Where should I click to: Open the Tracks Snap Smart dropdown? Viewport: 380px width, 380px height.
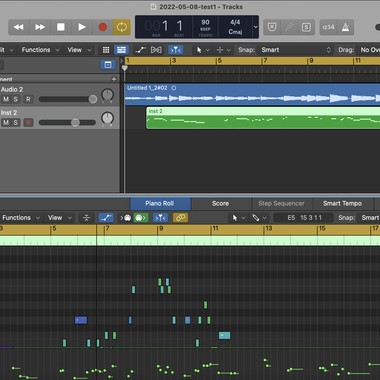pyautogui.click(x=295, y=50)
